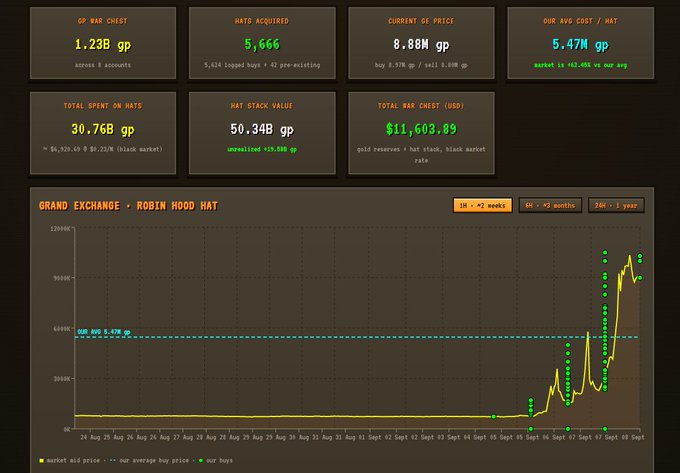
Task: Click the lone green buy dot on the flat line
Action: click(x=494, y=417)
